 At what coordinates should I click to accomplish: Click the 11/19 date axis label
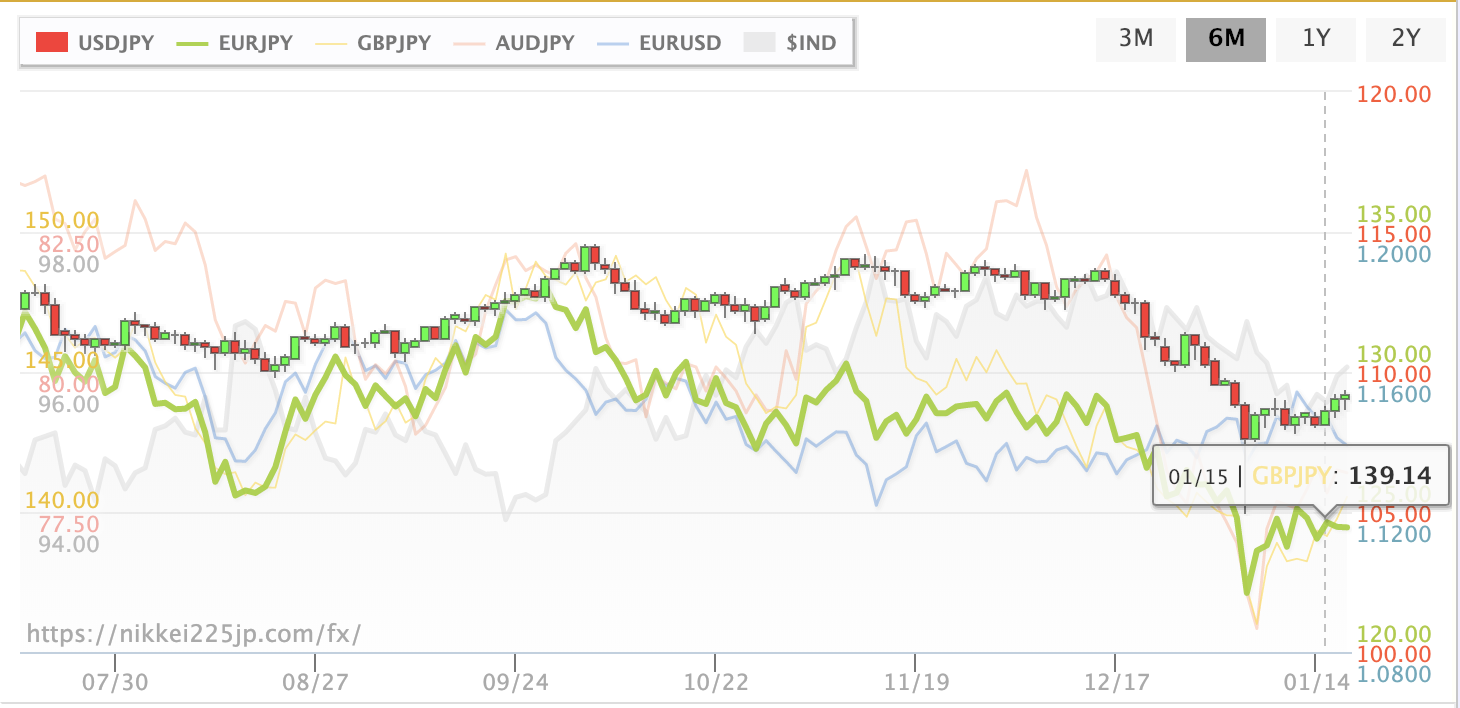pos(916,682)
